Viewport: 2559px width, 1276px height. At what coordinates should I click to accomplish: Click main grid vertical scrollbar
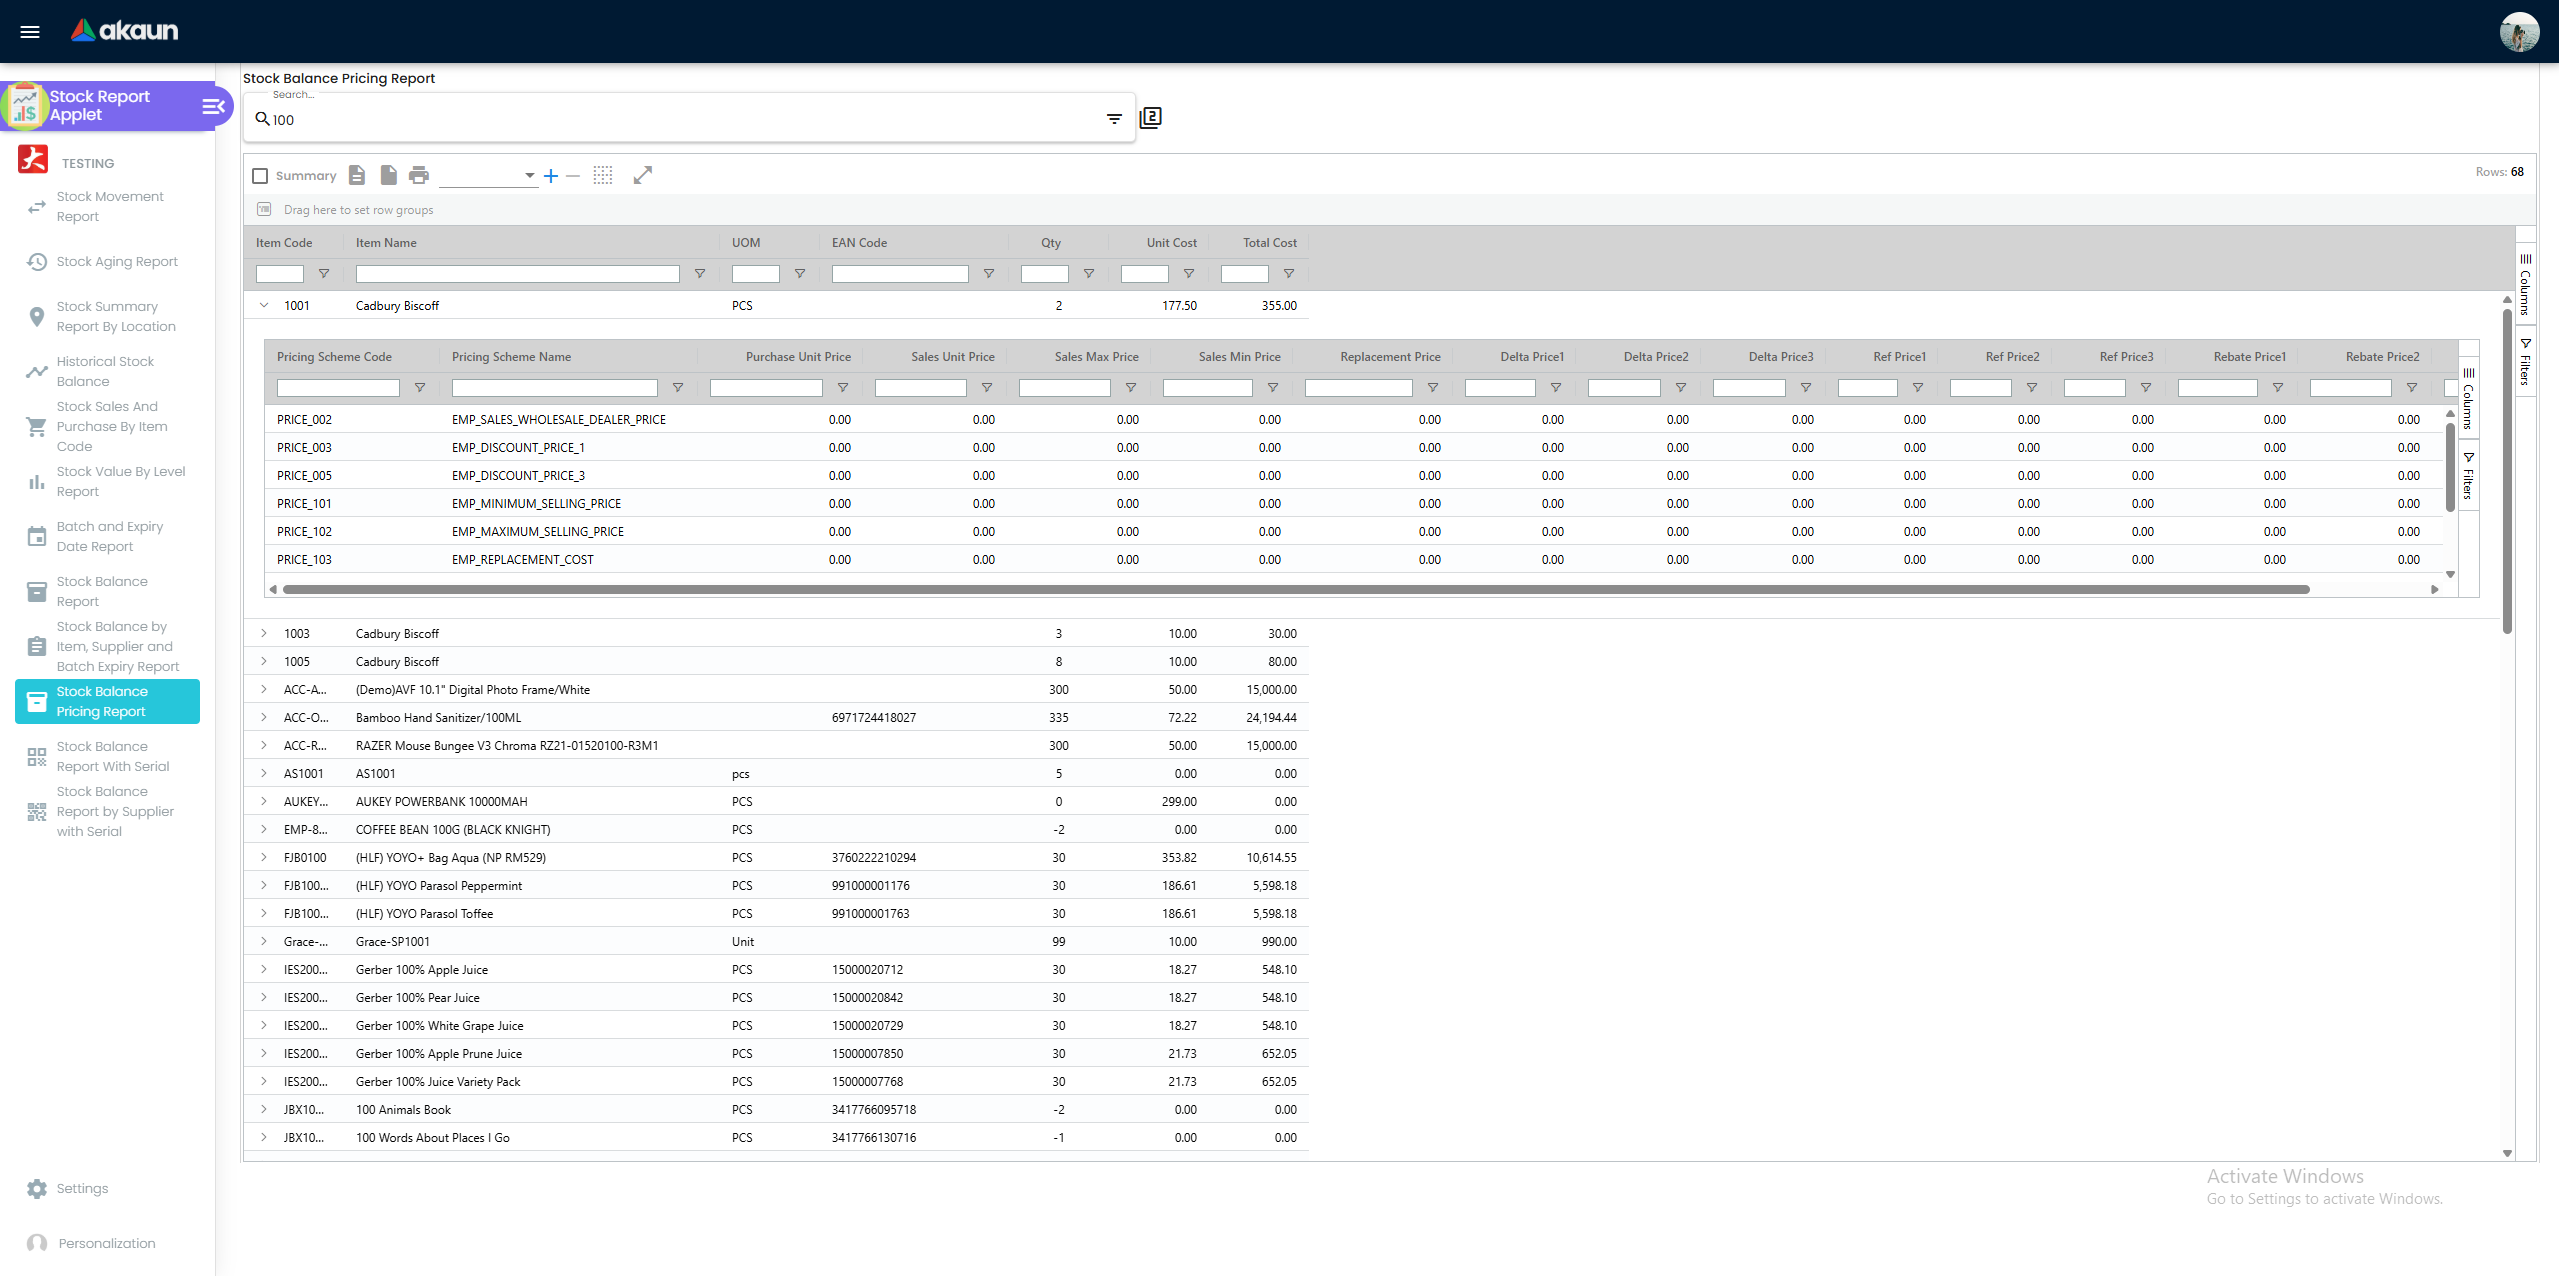coord(2507,472)
